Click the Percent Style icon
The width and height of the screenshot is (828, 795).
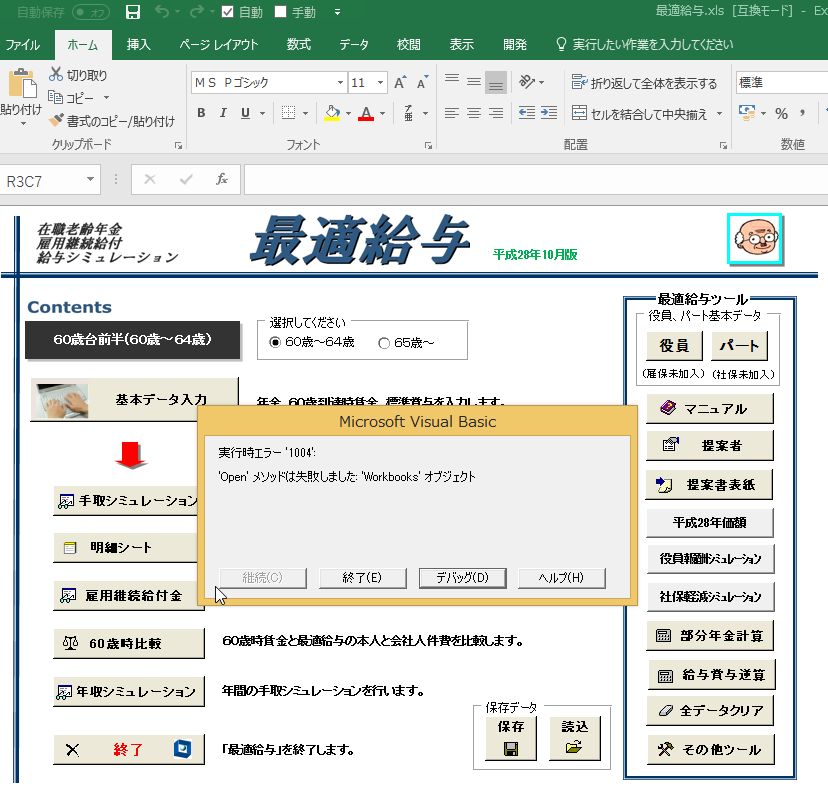pyautogui.click(x=781, y=113)
